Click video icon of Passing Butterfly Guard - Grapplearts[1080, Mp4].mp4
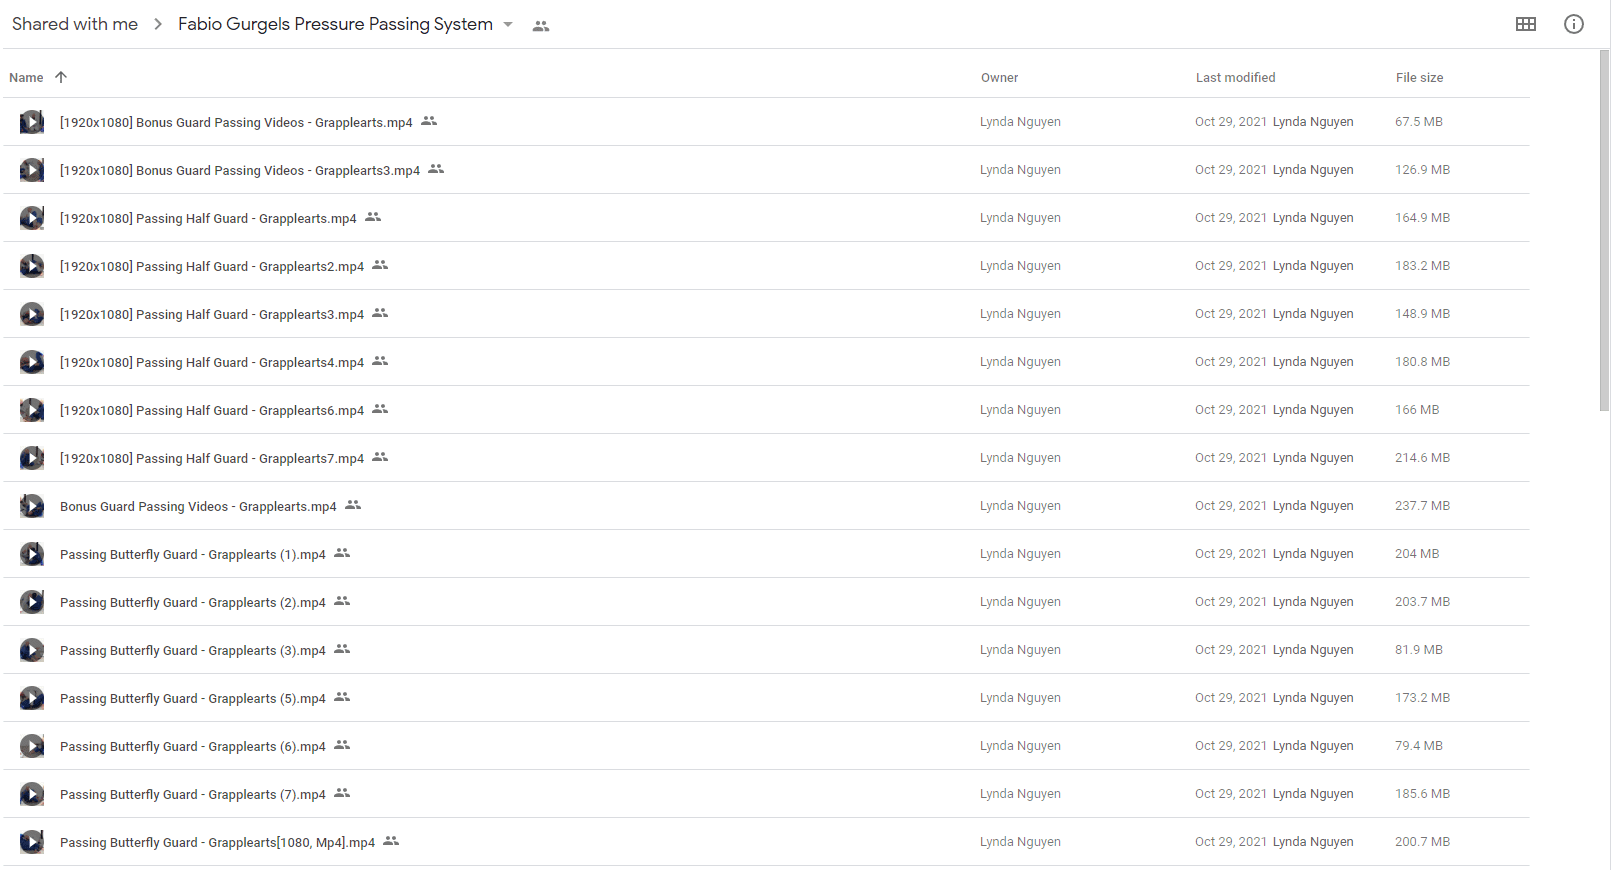Viewport: 1611px width, 870px height. [32, 842]
